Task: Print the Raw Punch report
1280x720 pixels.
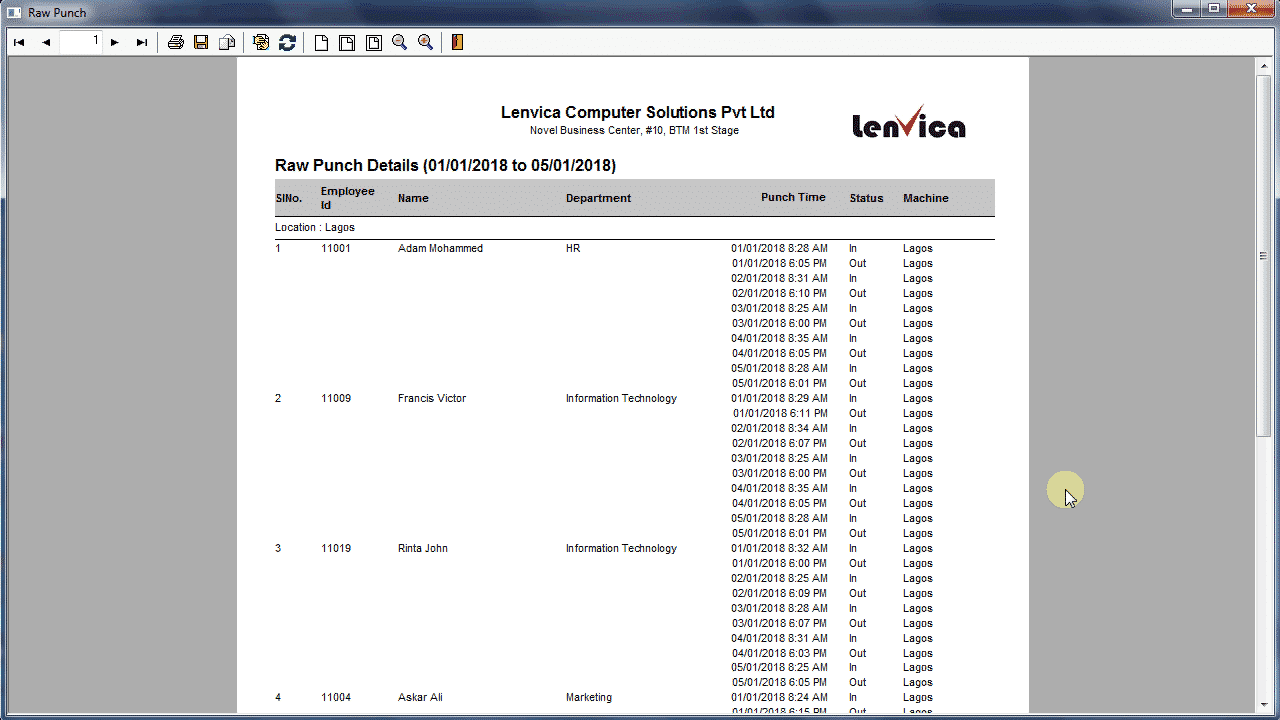Action: (x=176, y=43)
